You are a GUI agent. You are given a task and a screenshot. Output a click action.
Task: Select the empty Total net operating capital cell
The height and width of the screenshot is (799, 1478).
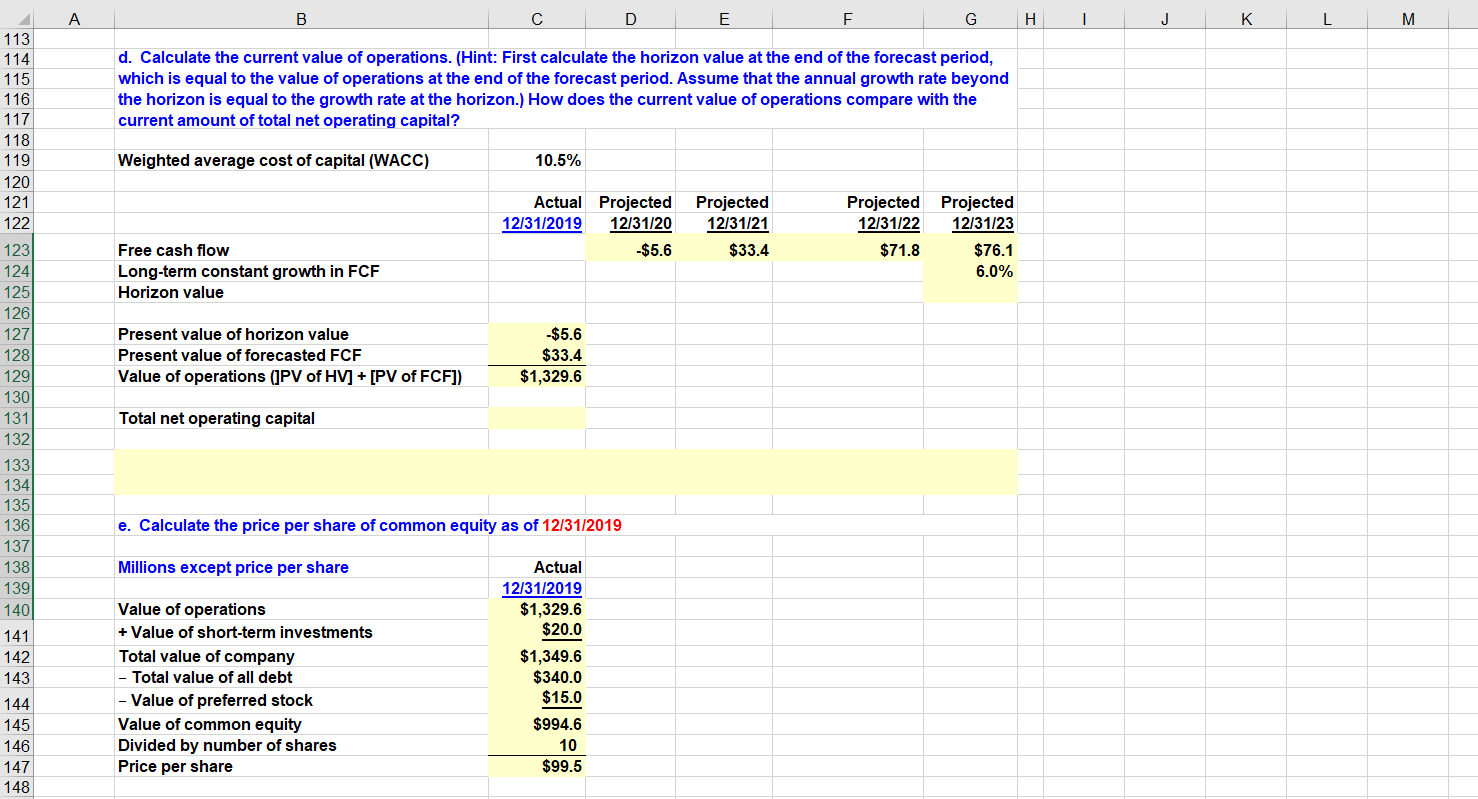[x=537, y=418]
